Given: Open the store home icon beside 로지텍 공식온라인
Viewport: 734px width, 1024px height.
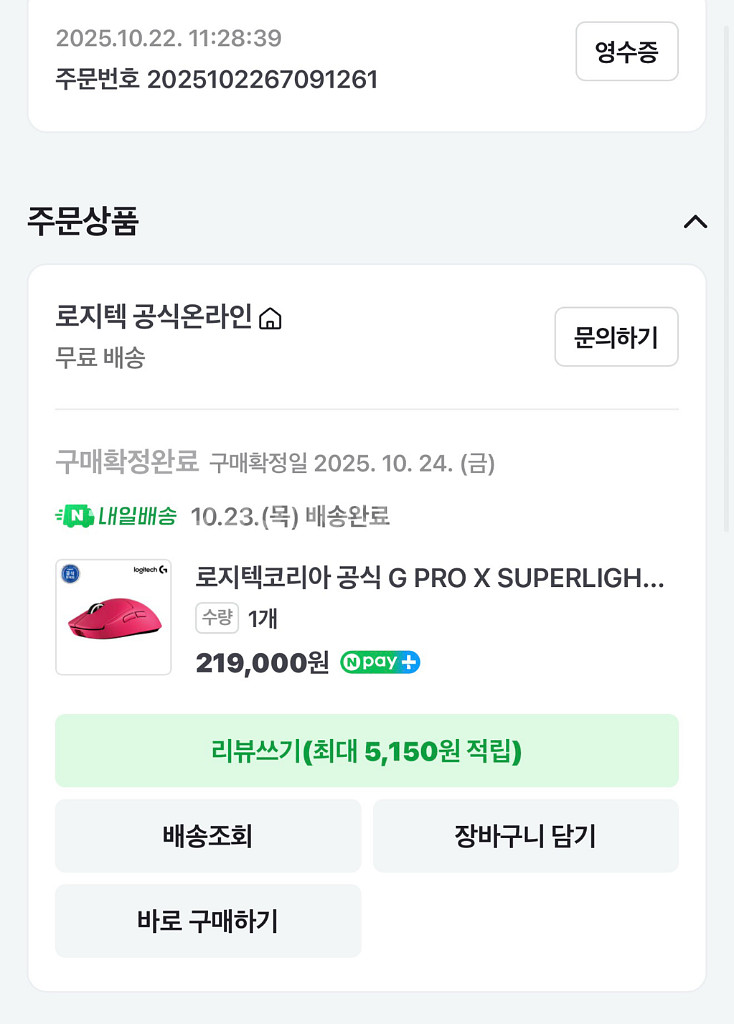Looking at the screenshot, I should pos(270,319).
